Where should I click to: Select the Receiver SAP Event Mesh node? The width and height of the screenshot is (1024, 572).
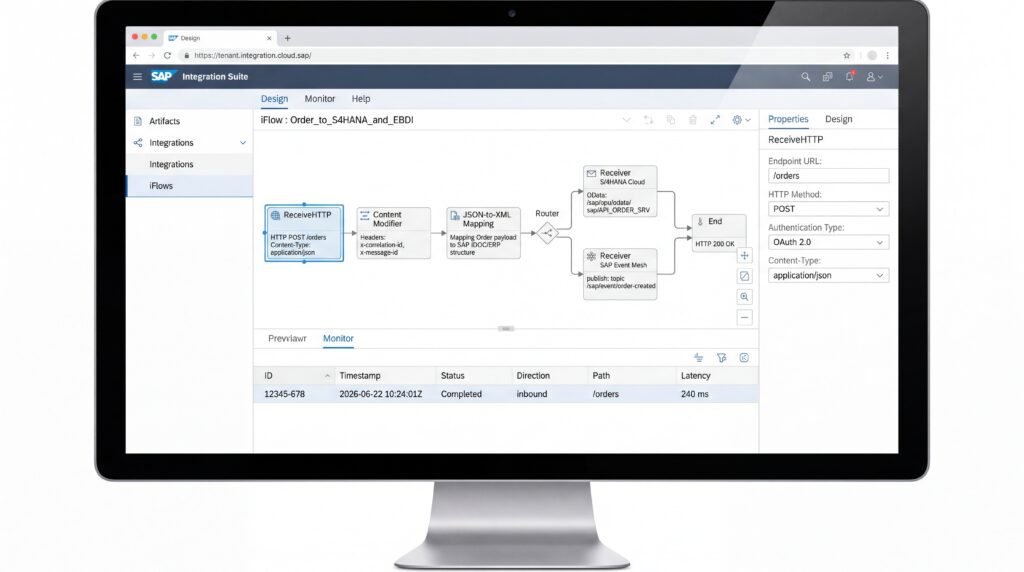click(620, 274)
